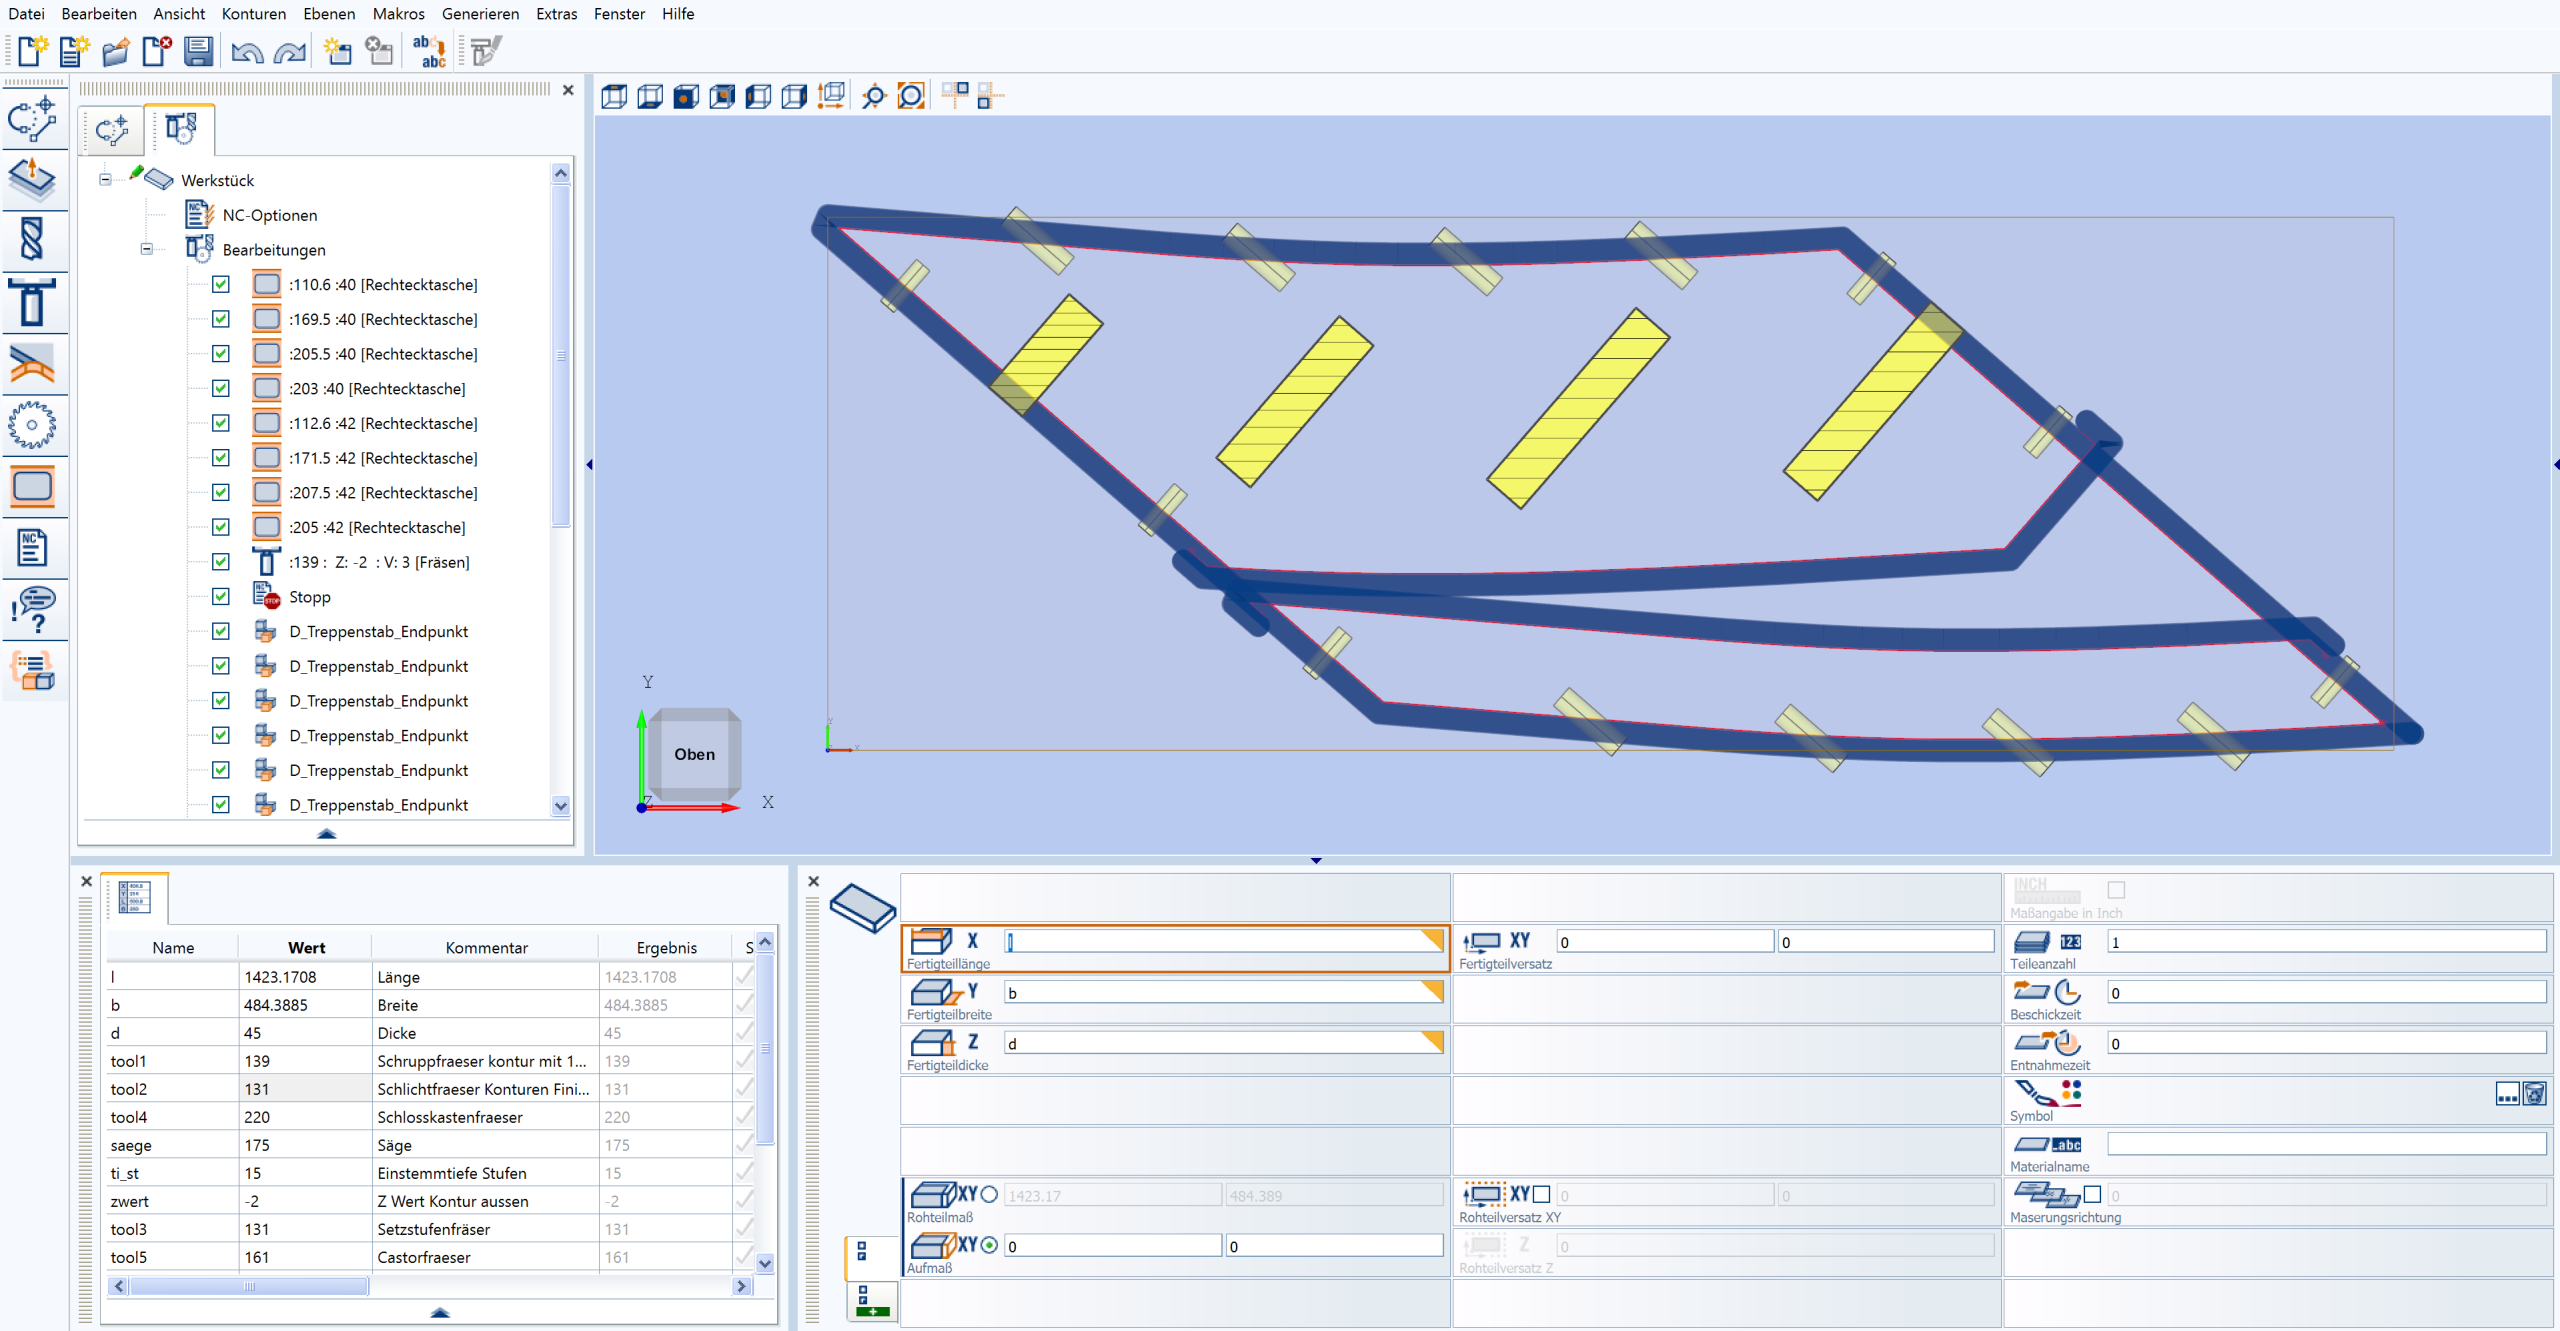Collapse the Werkstück tree node
The width and height of the screenshot is (2560, 1331).
[105, 180]
